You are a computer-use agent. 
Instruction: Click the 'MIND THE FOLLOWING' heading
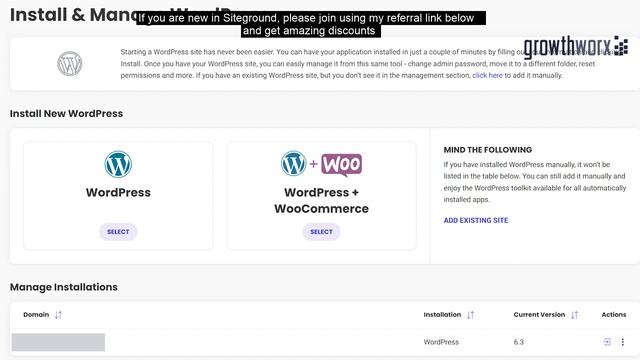pos(488,150)
